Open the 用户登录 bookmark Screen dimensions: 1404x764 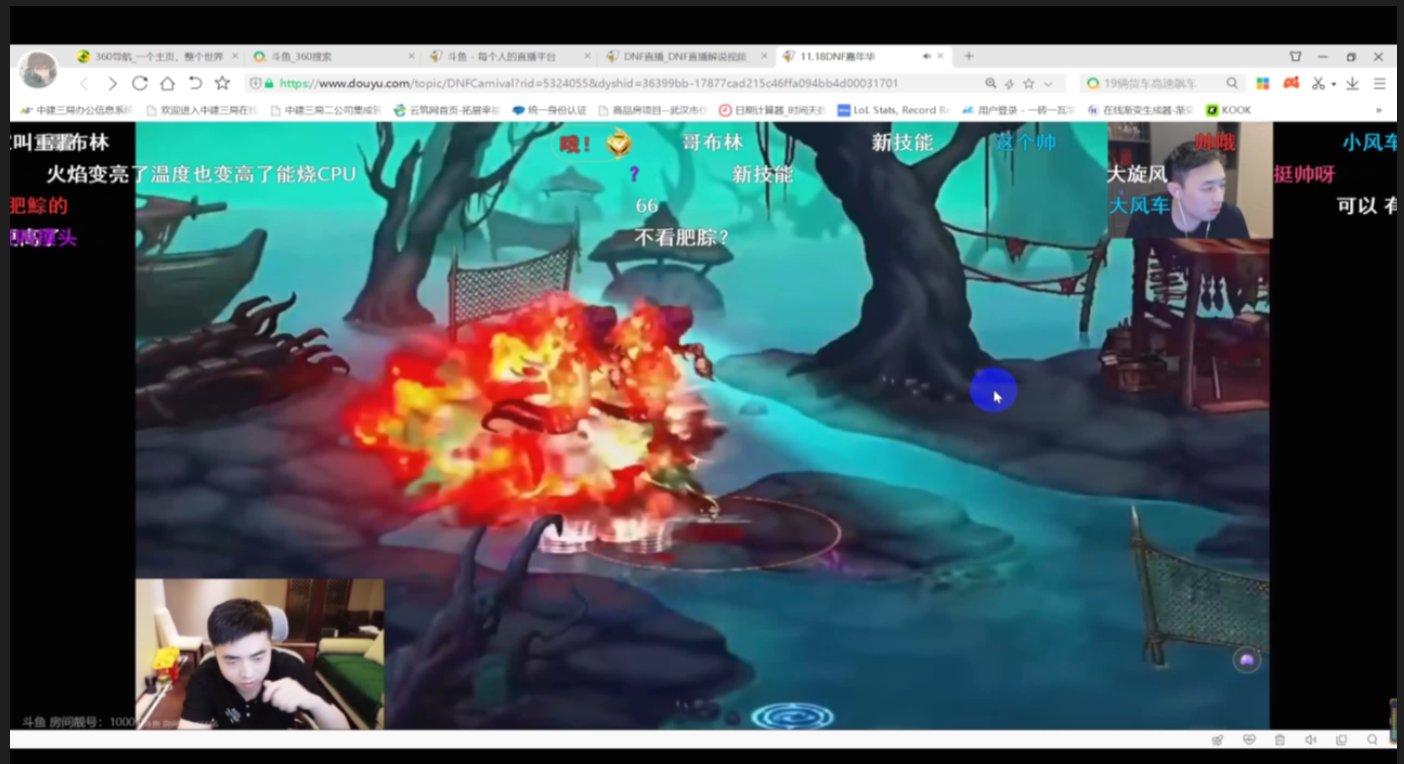click(x=1018, y=110)
